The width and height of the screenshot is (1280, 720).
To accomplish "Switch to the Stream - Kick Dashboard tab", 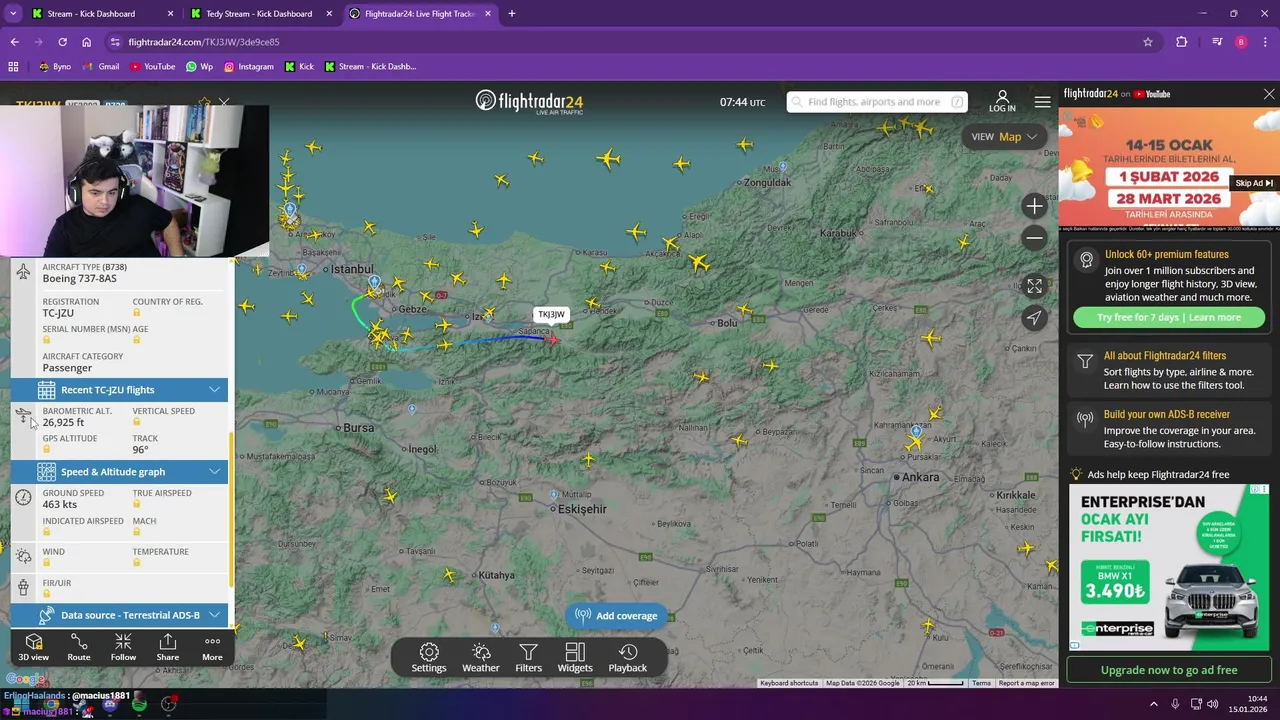I will coord(100,14).
